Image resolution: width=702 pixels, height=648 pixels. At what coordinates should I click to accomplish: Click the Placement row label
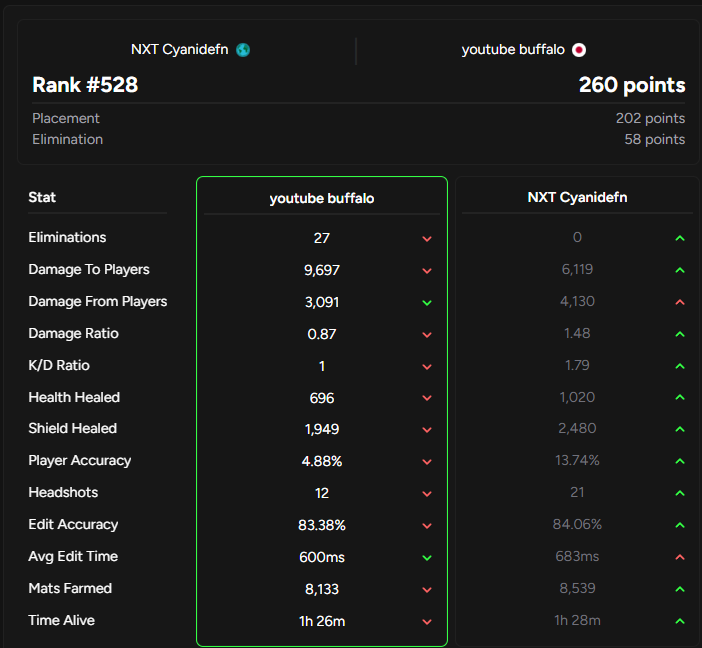66,118
